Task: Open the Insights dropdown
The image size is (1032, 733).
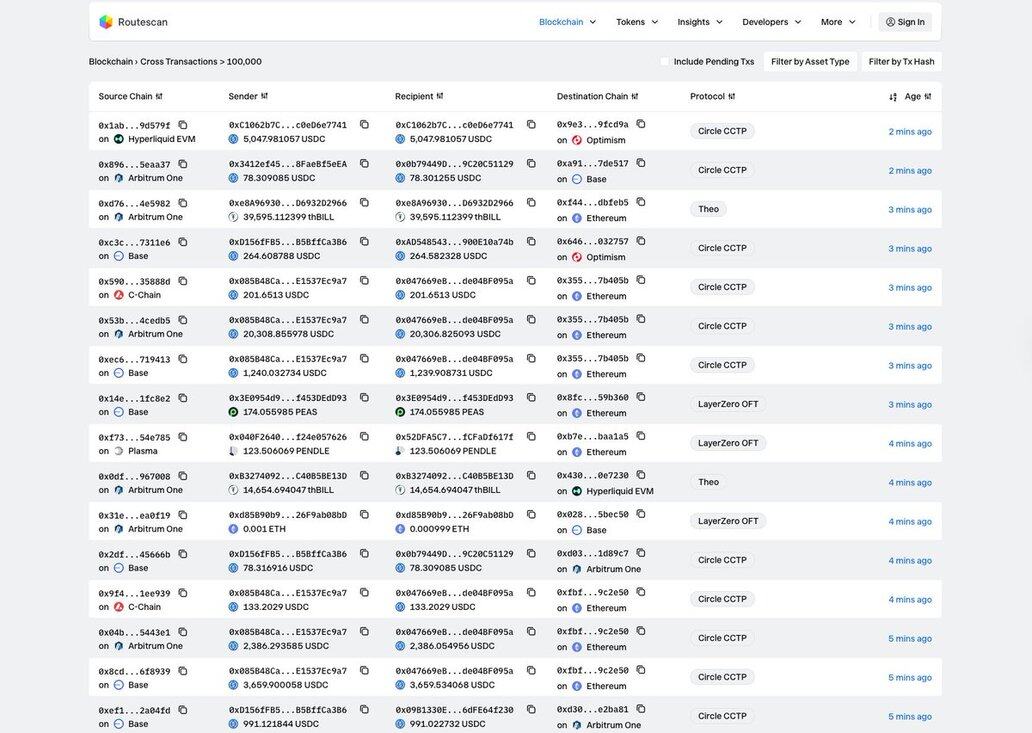Action: coord(700,22)
